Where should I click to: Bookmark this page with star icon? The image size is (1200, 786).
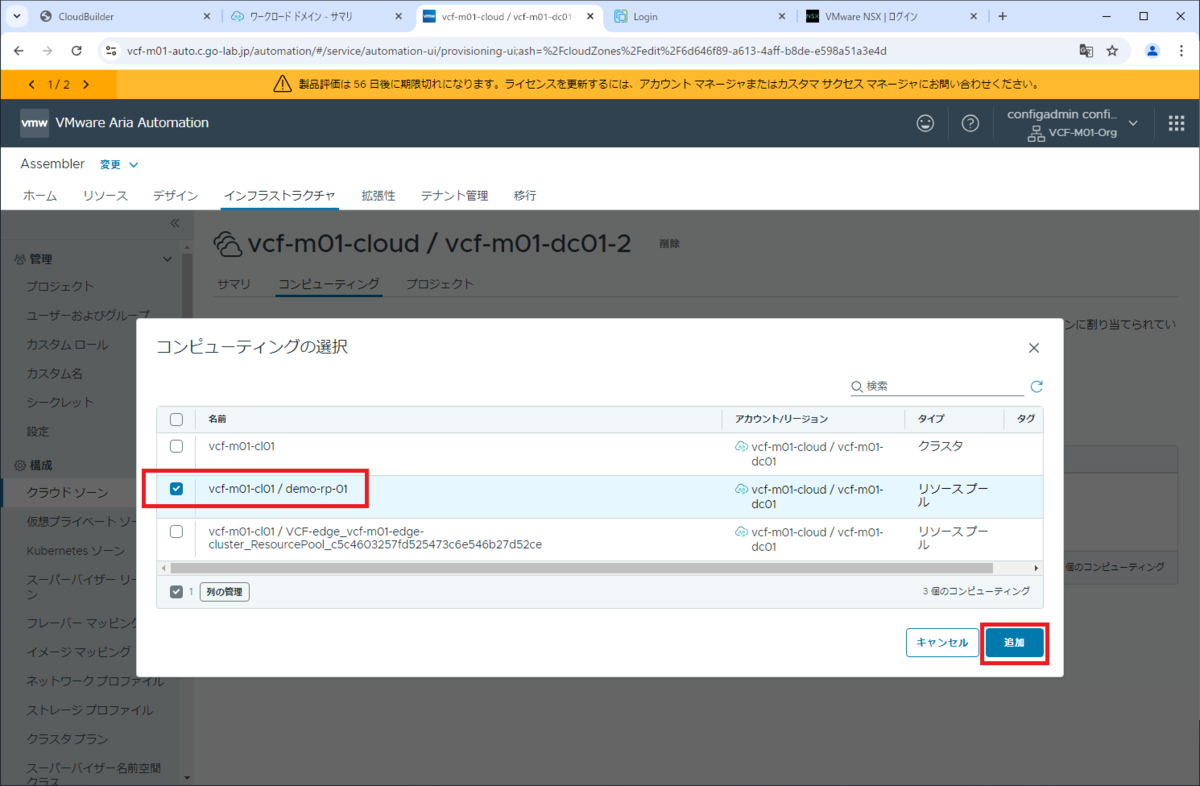(x=1112, y=51)
